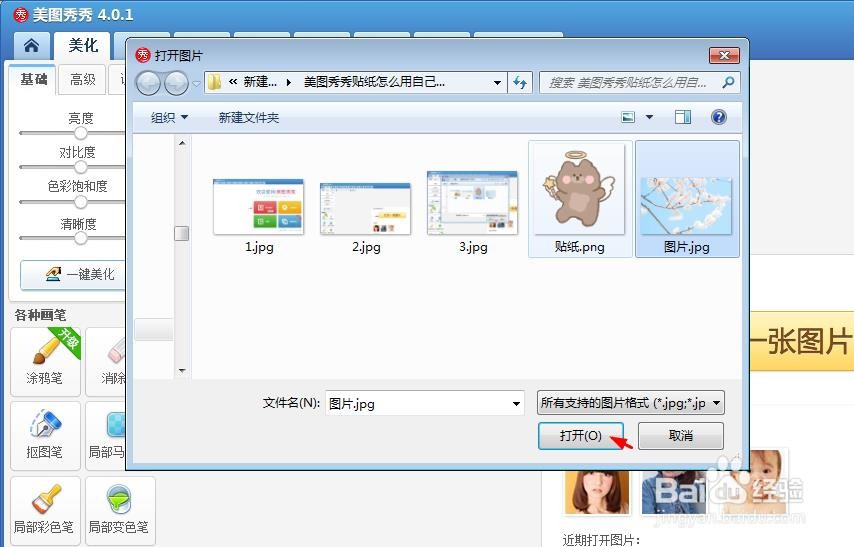Click 新建文件夹 to create a folder
Viewport: 854px width, 547px height.
pyautogui.click(x=249, y=117)
